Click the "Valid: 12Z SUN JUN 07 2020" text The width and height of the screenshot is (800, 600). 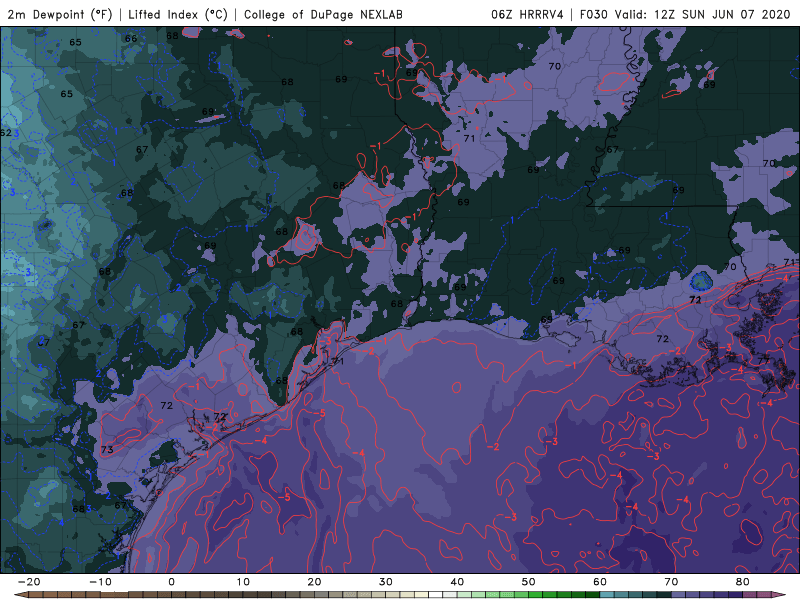(702, 14)
